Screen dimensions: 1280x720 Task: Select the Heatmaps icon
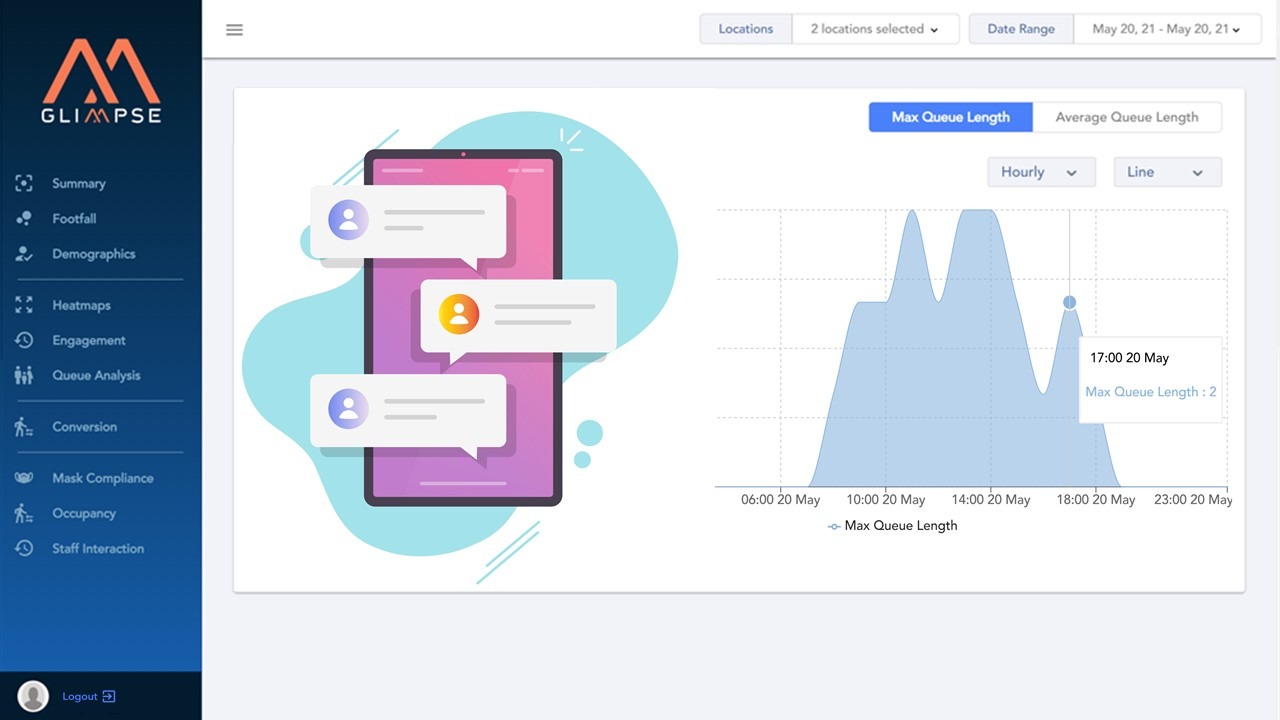point(24,305)
